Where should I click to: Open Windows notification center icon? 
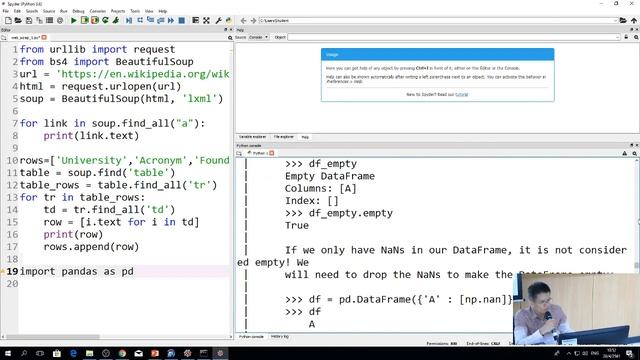[x=630, y=353]
